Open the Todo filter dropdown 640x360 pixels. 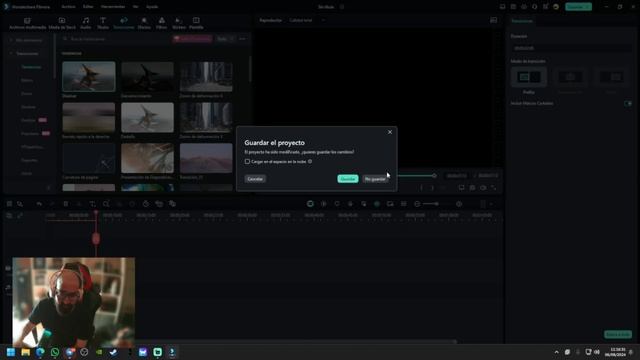pos(225,39)
